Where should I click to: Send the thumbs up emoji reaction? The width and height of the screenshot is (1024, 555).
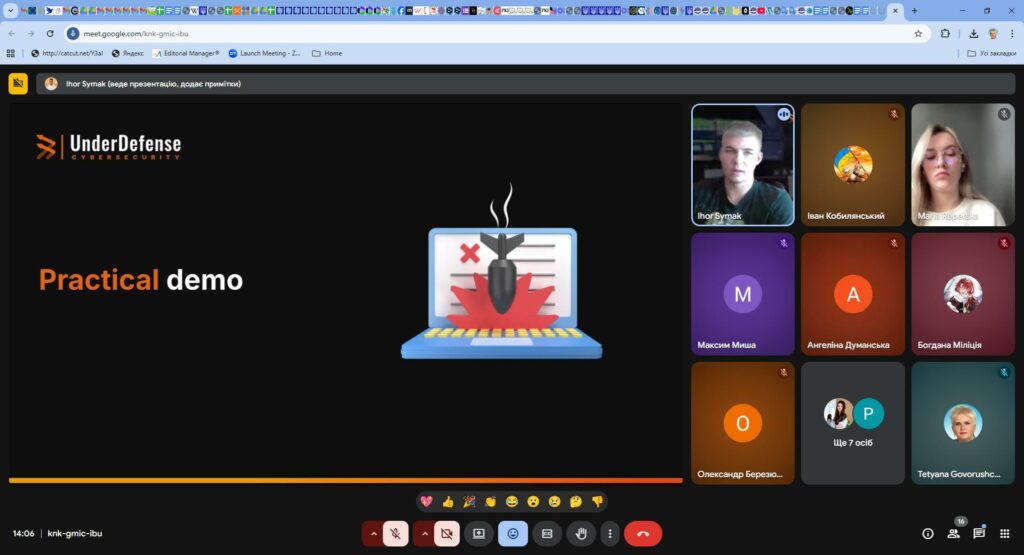(448, 502)
